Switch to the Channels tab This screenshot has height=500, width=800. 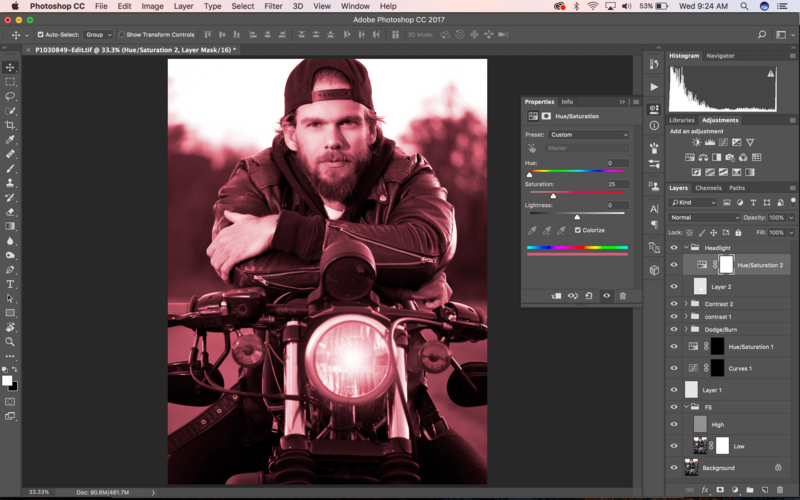(708, 188)
